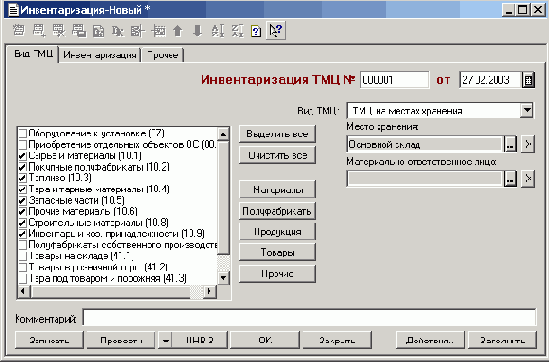Uncheck Покупные полуфабрикаты (10.2)
The width and height of the screenshot is (549, 362).
(x=23, y=167)
